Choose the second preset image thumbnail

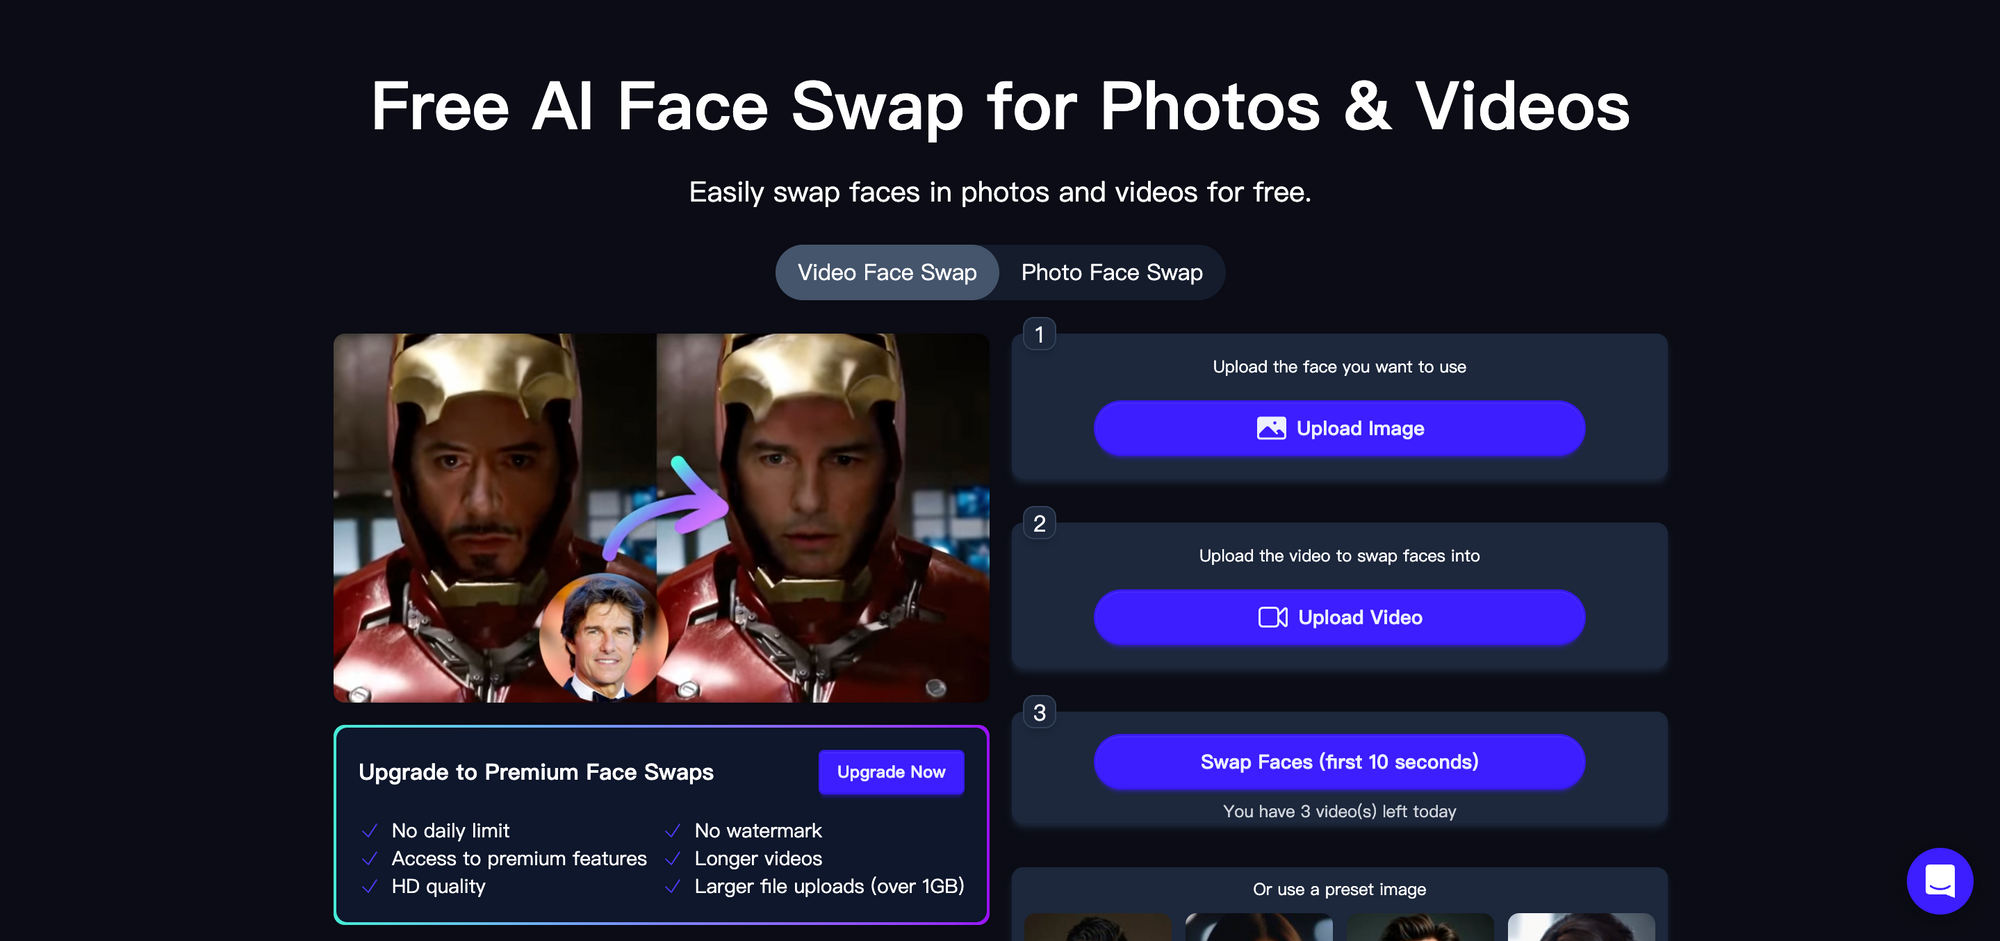pyautogui.click(x=1258, y=928)
